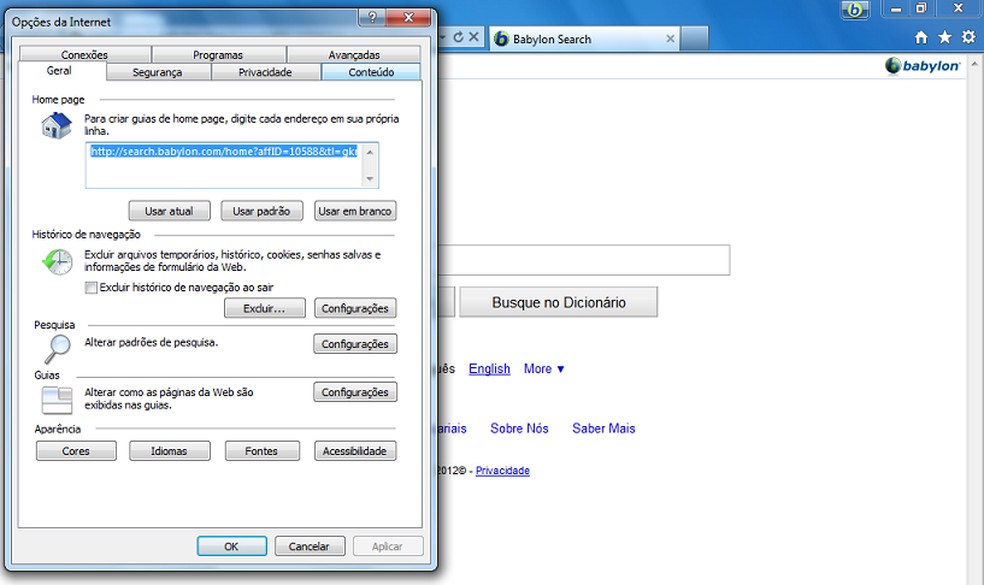Open the Saber Mais link
The width and height of the screenshot is (984, 585).
click(x=604, y=429)
